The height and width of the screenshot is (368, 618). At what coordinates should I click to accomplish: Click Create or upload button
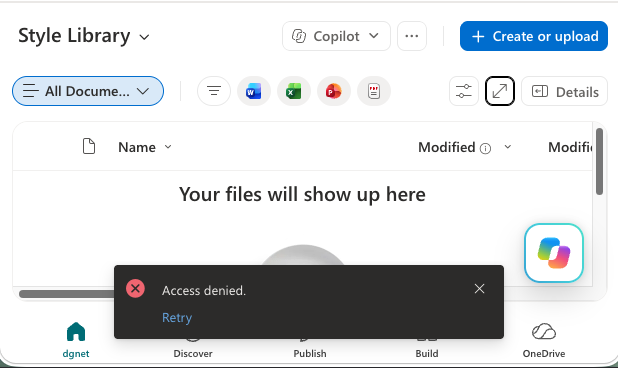pos(534,36)
